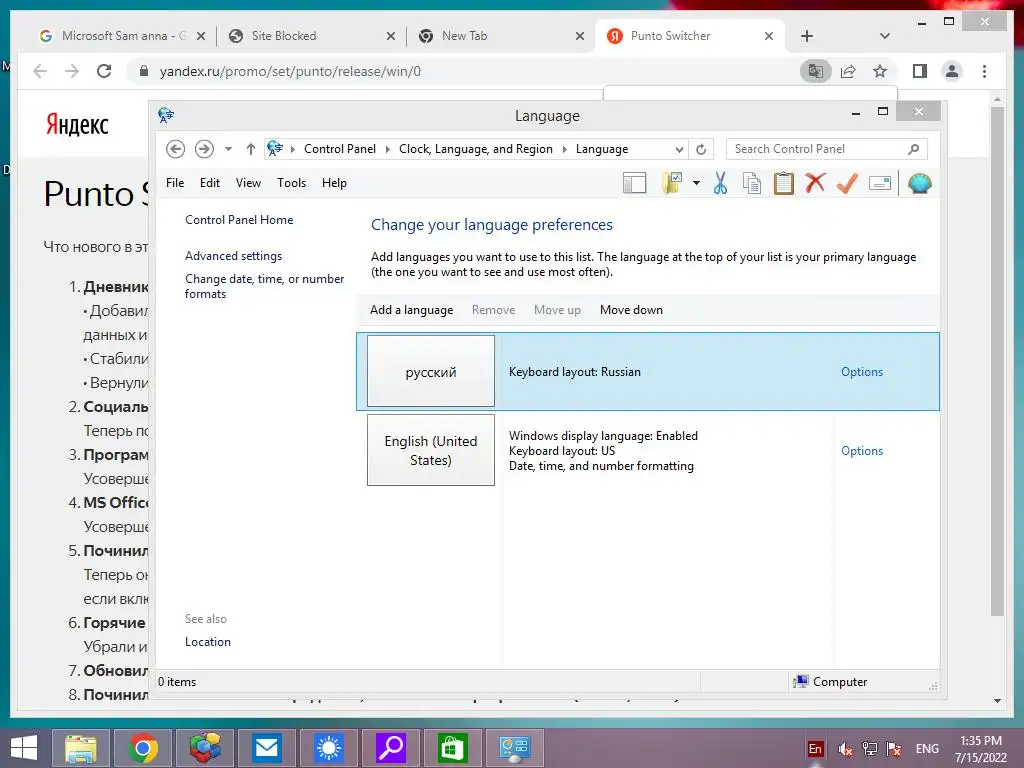The width and height of the screenshot is (1024, 768).
Task: Expand the arrow after Control Panel breadcrumb
Action: [x=387, y=149]
